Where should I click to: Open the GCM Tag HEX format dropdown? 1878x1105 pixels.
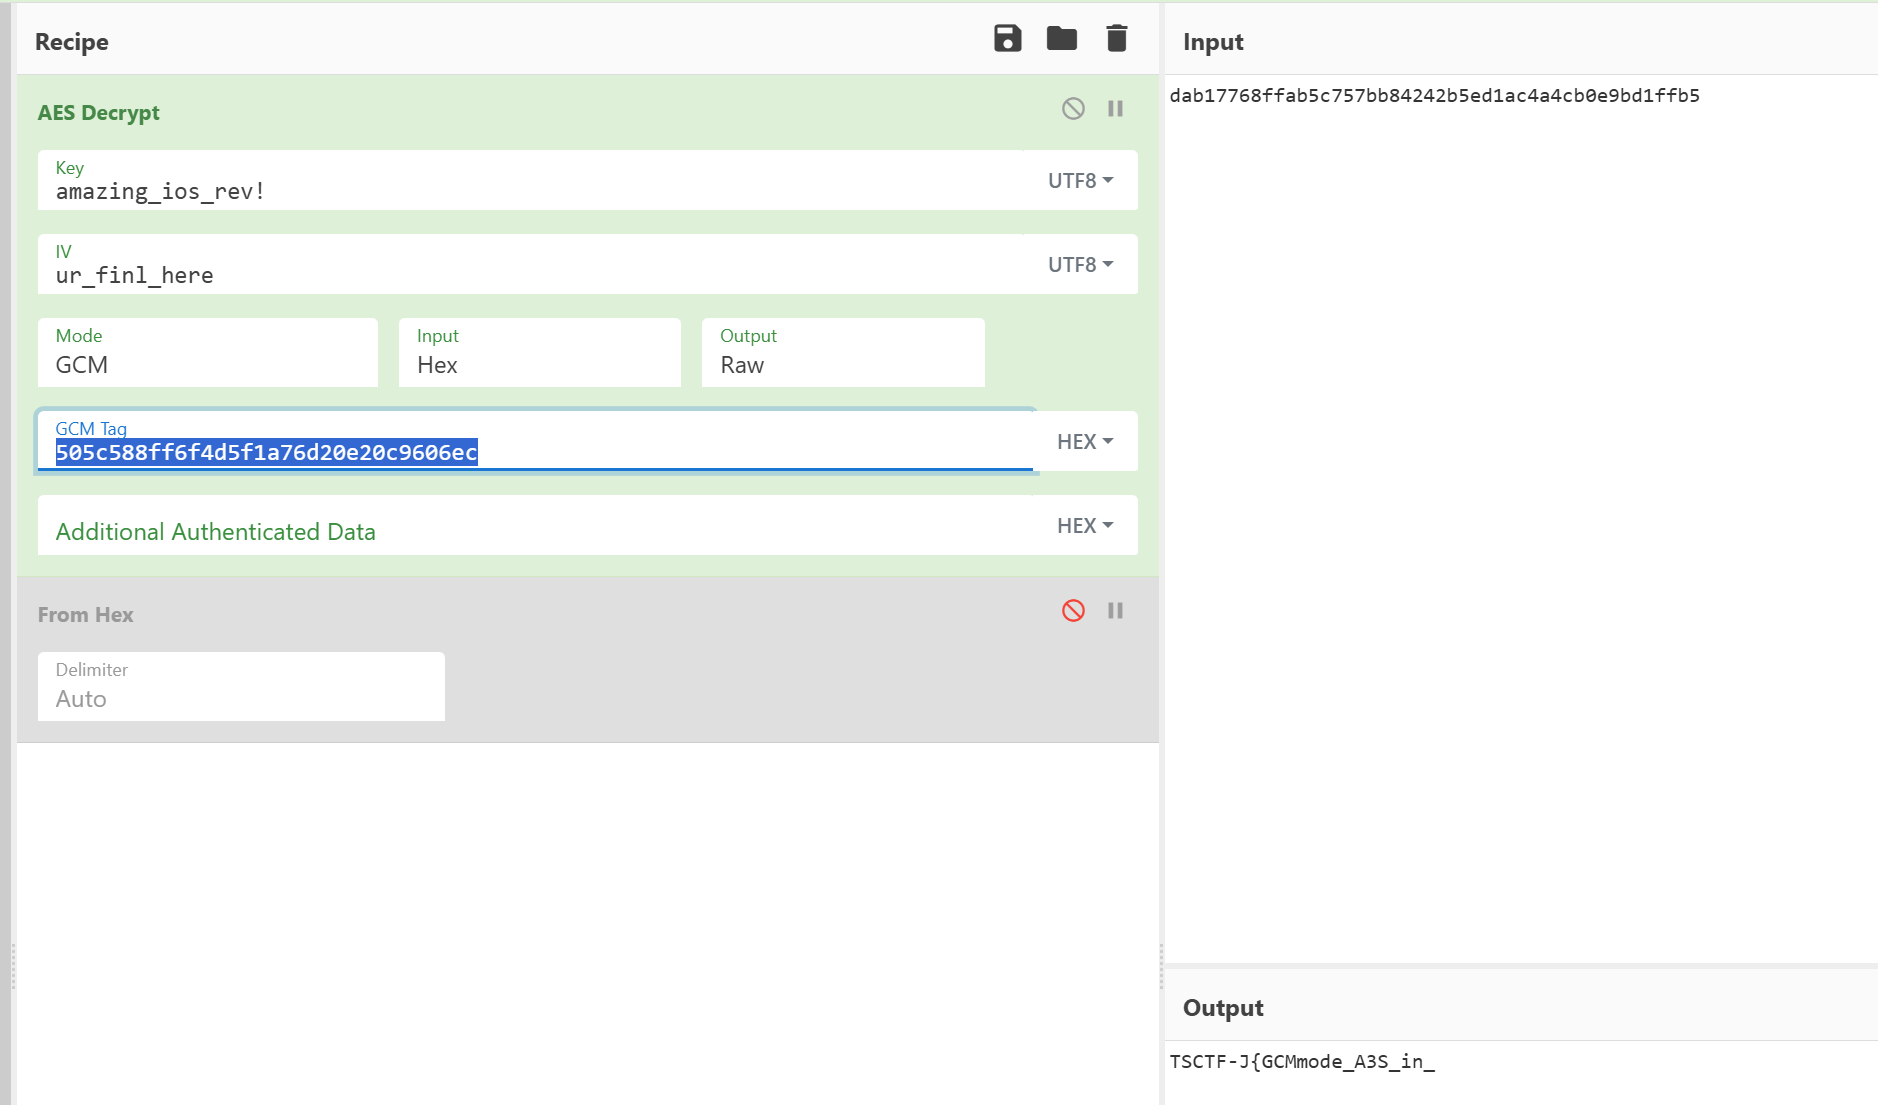(1085, 442)
